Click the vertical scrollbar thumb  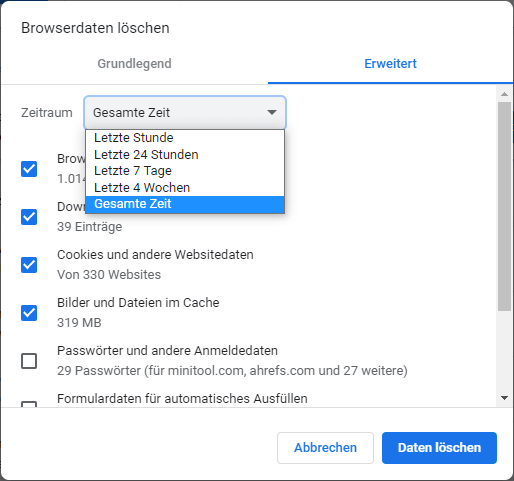tap(504, 206)
